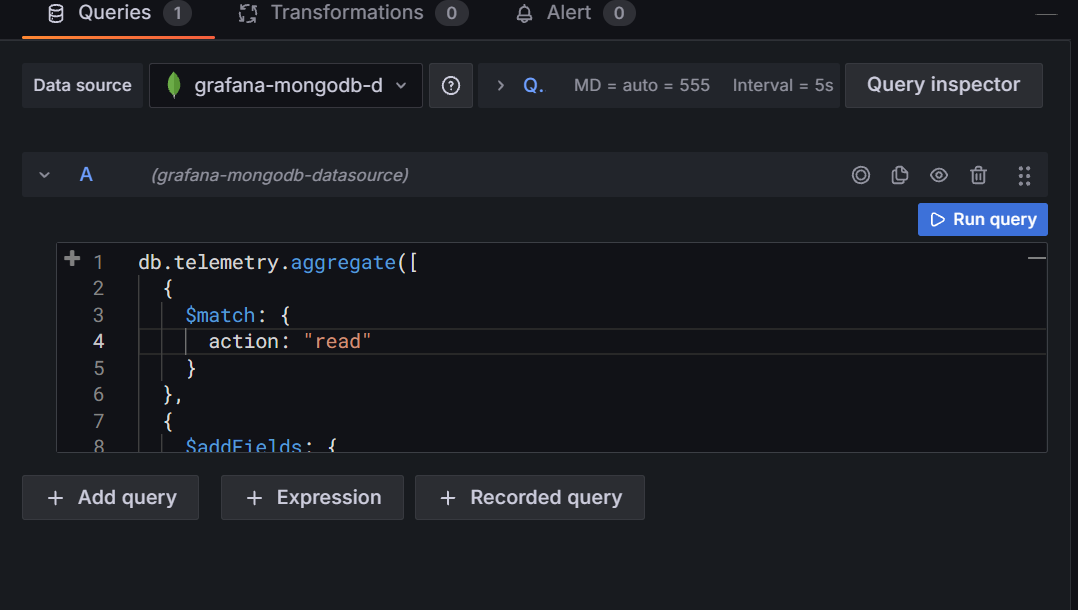Expand the query options chevron
Viewport: 1078px width, 610px height.
tap(500, 85)
